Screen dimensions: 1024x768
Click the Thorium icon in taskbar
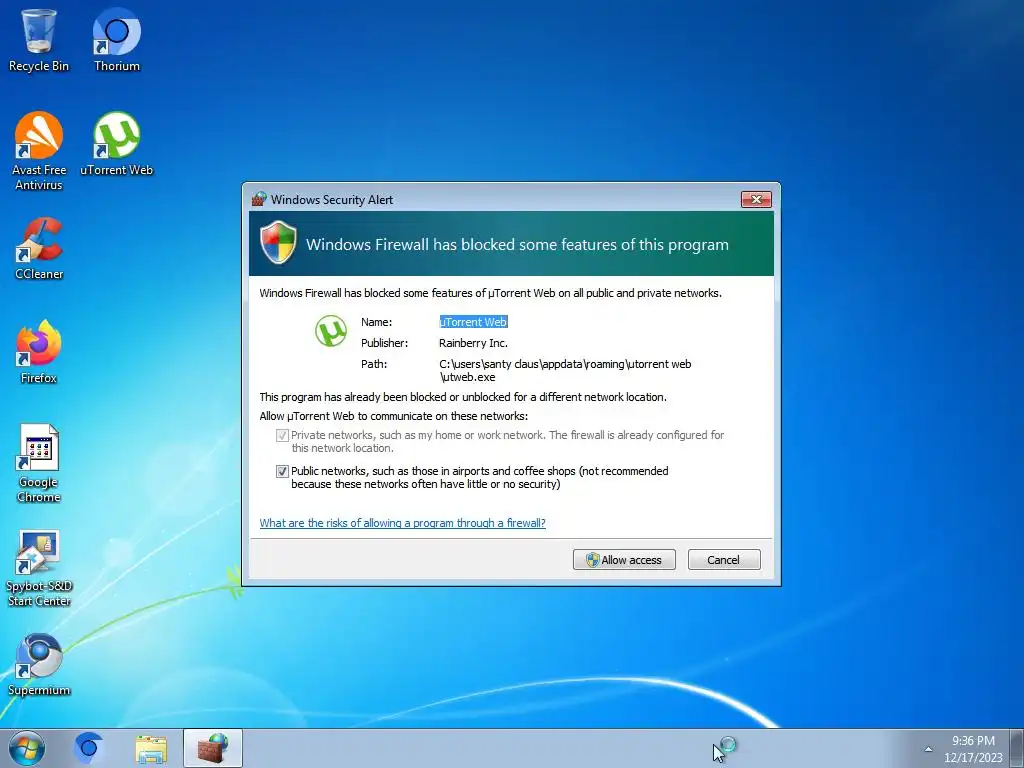coord(88,748)
